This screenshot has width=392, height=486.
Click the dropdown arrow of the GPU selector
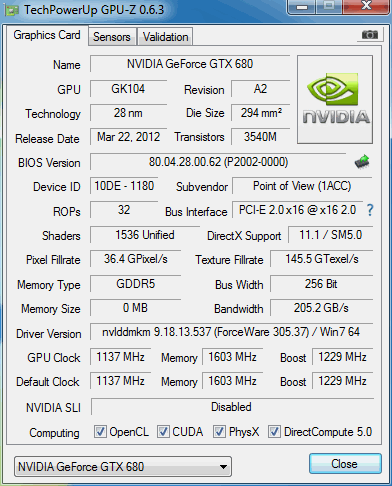point(223,467)
